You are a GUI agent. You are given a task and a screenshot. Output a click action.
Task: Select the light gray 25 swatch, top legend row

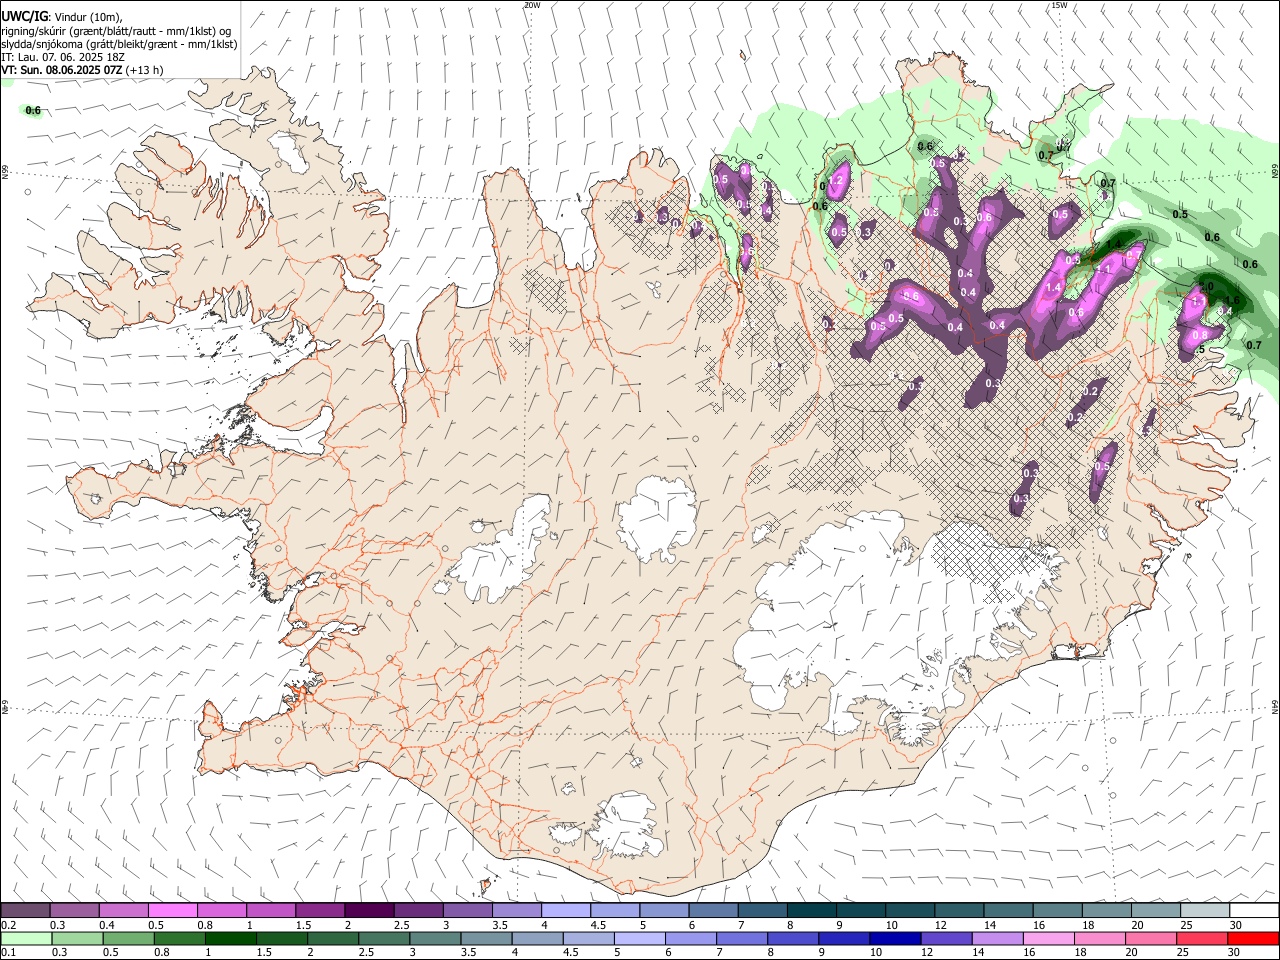point(1204,910)
